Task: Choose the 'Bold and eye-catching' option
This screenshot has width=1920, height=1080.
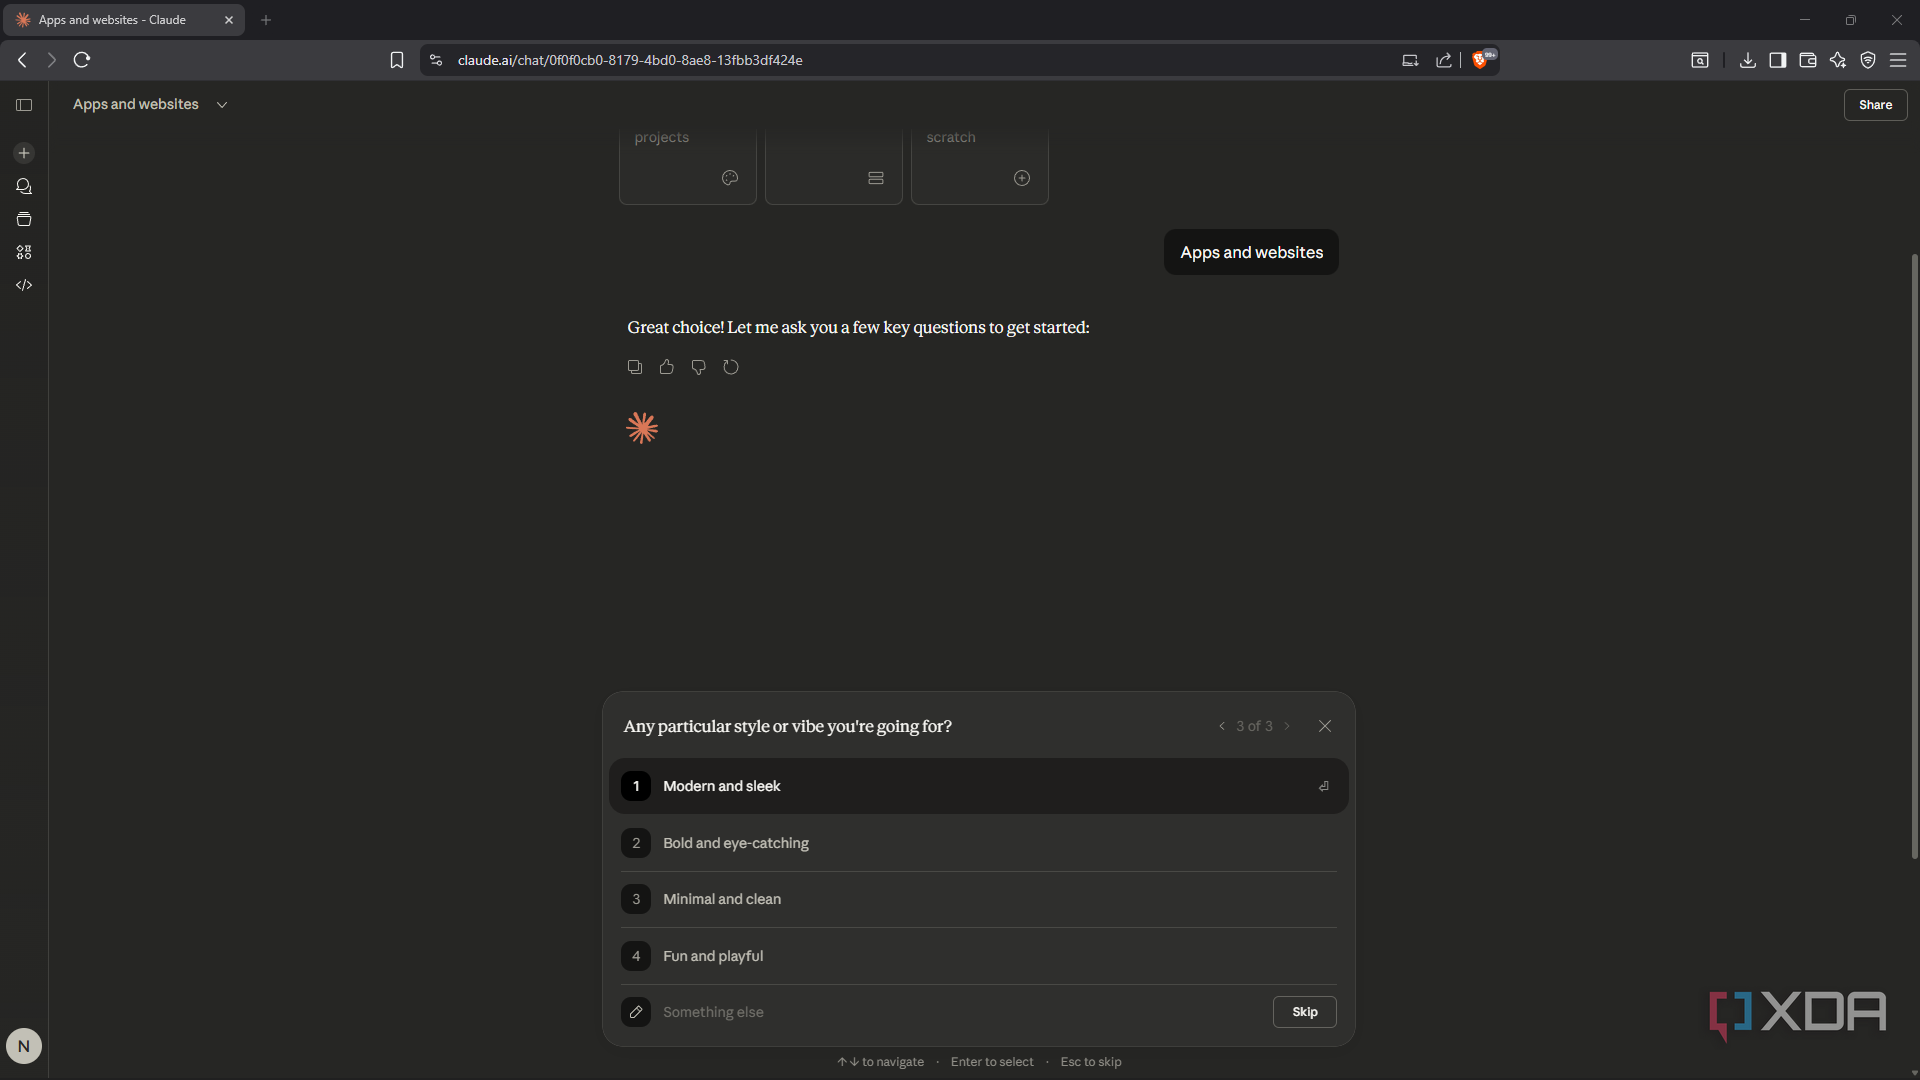Action: 978,843
